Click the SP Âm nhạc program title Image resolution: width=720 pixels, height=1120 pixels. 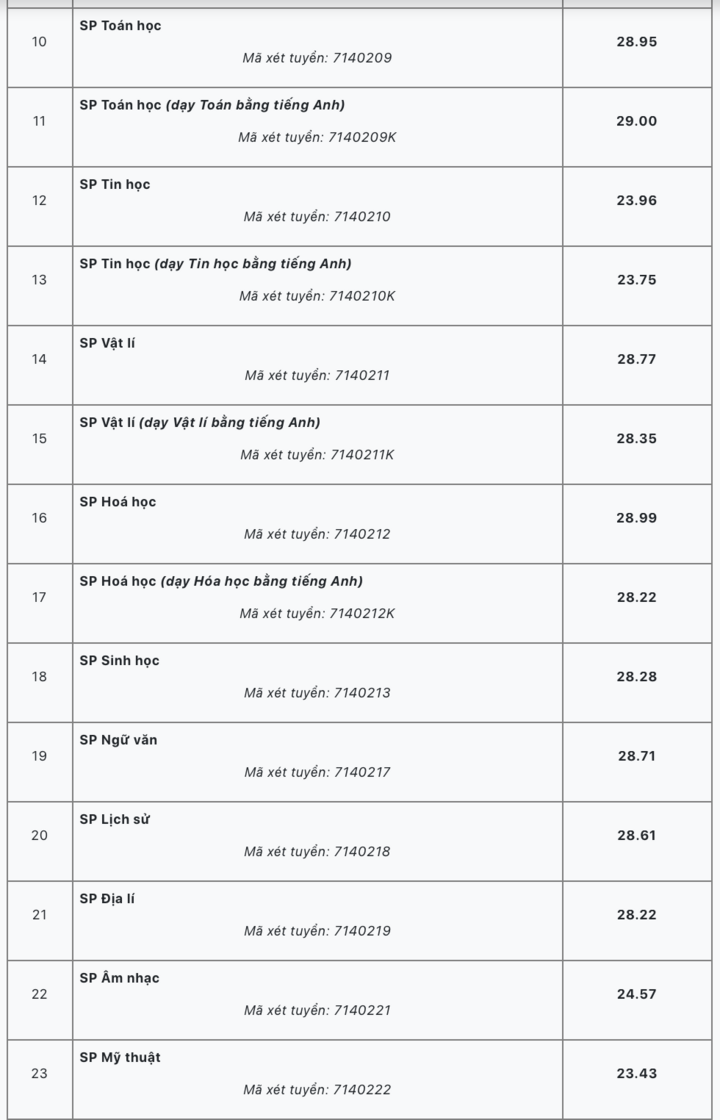tap(119, 979)
